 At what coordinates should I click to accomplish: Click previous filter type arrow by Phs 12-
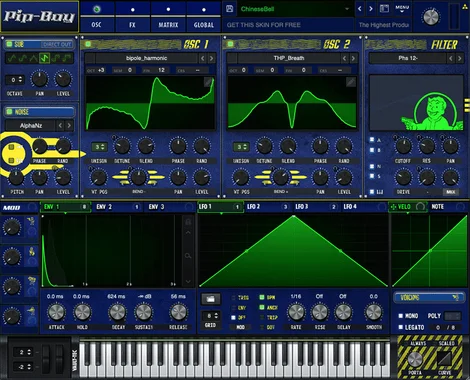point(451,58)
